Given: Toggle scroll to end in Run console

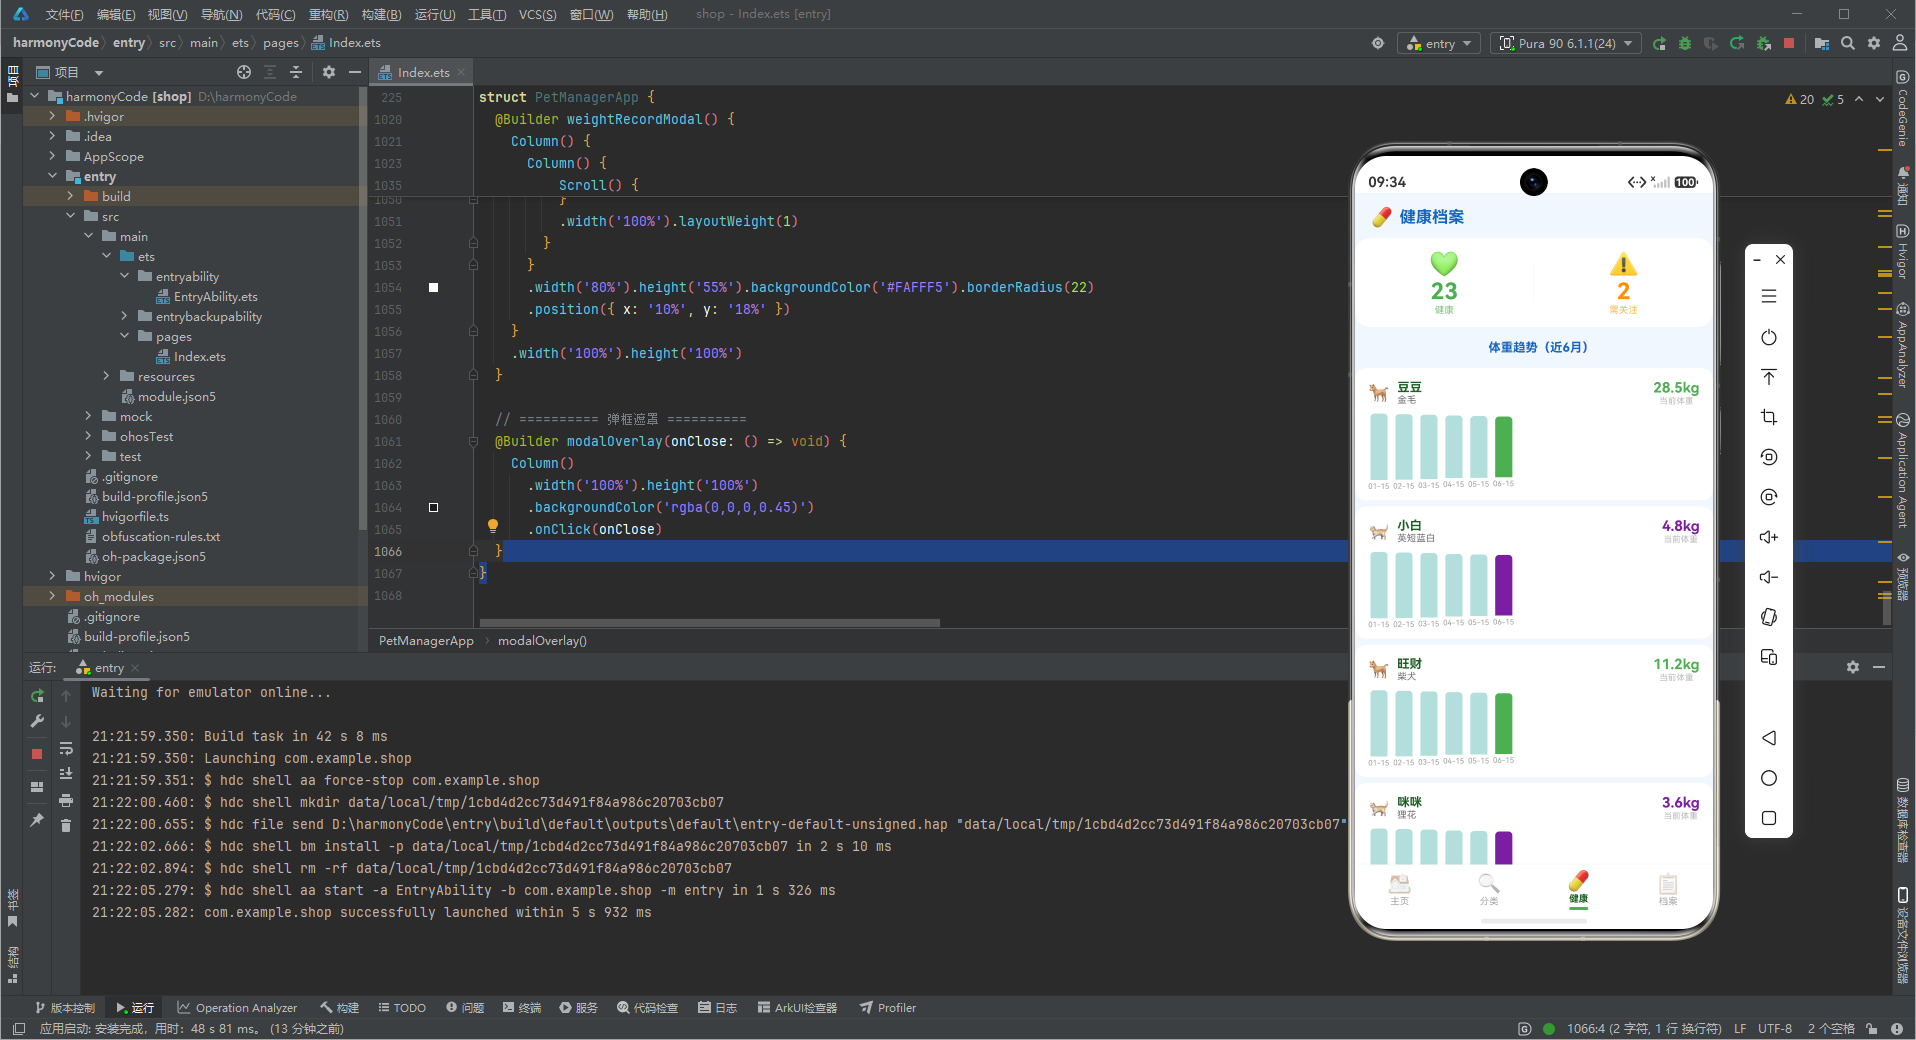Looking at the screenshot, I should (66, 773).
